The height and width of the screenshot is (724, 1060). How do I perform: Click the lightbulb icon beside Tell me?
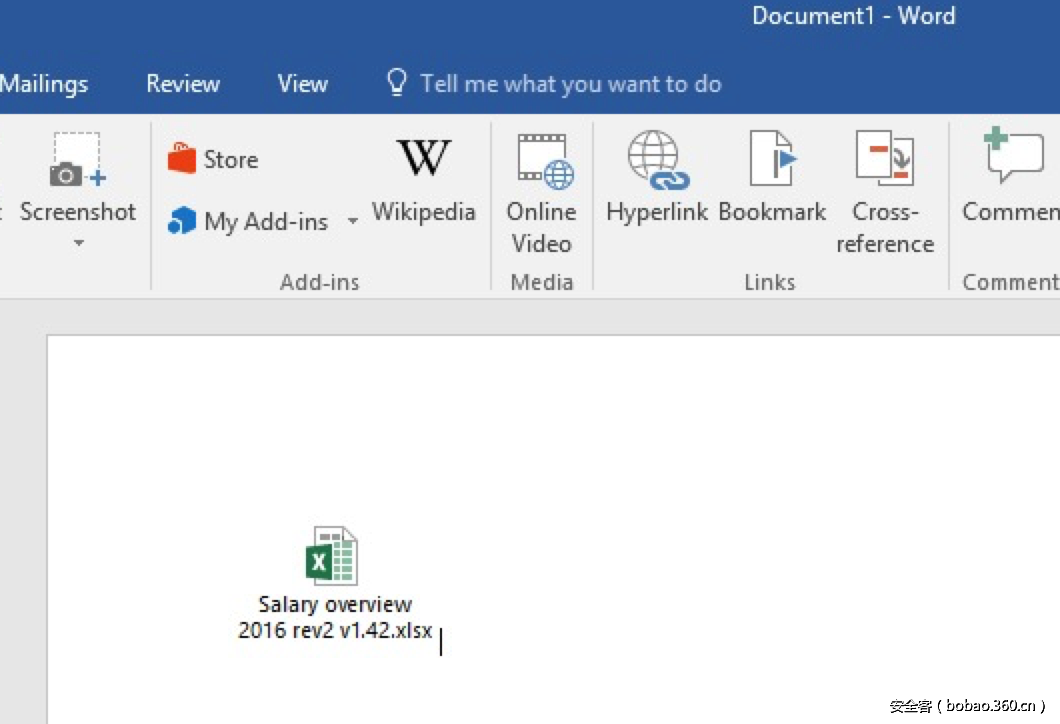click(x=397, y=83)
